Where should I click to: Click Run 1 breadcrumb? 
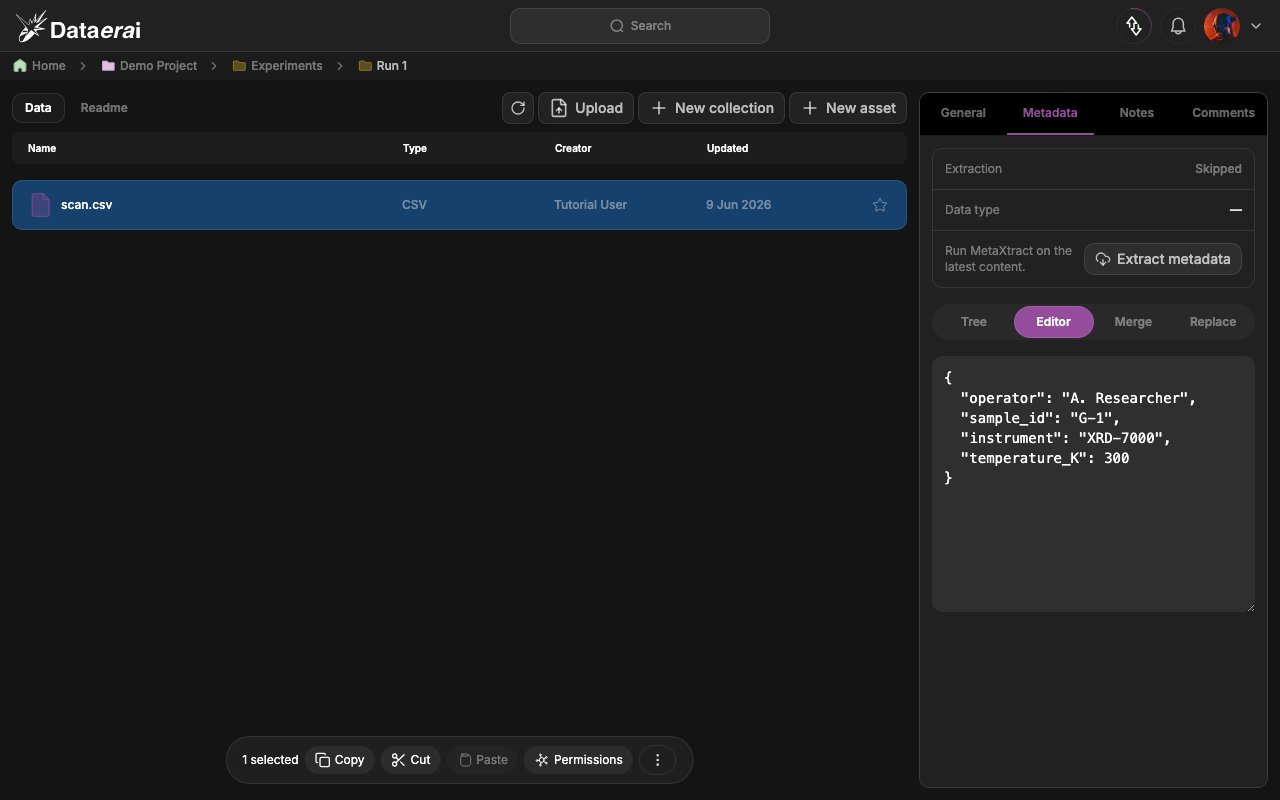click(x=392, y=66)
